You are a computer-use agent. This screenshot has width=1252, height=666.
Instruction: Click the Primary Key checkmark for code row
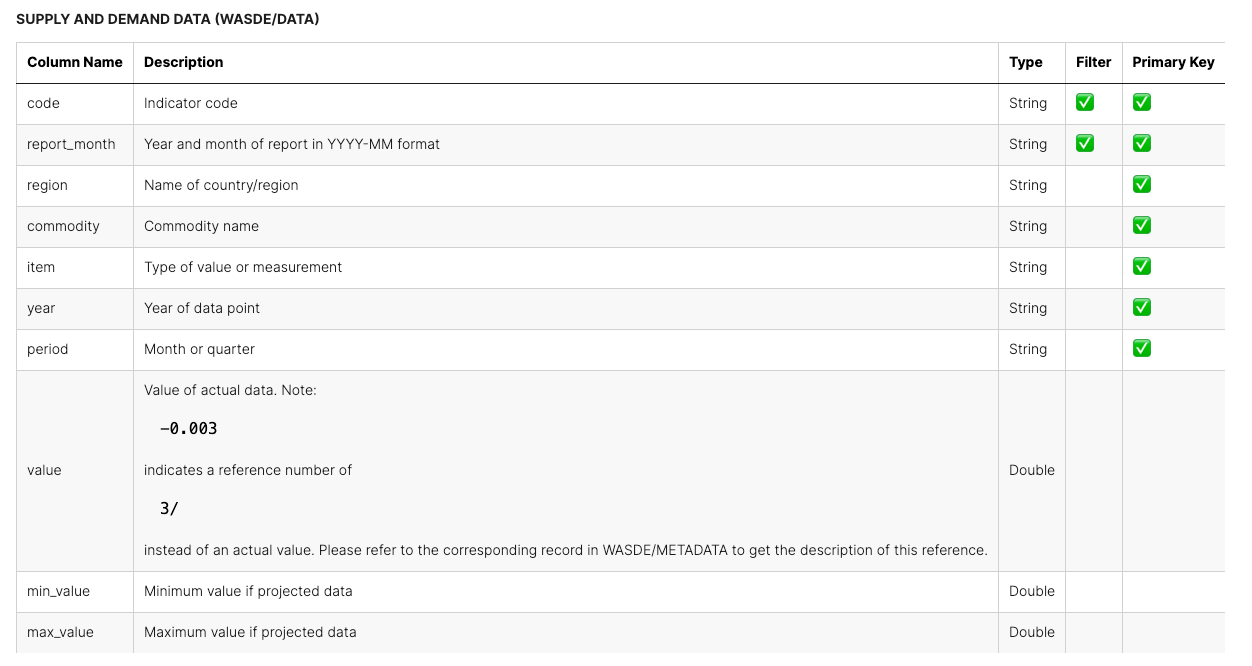coord(1142,103)
